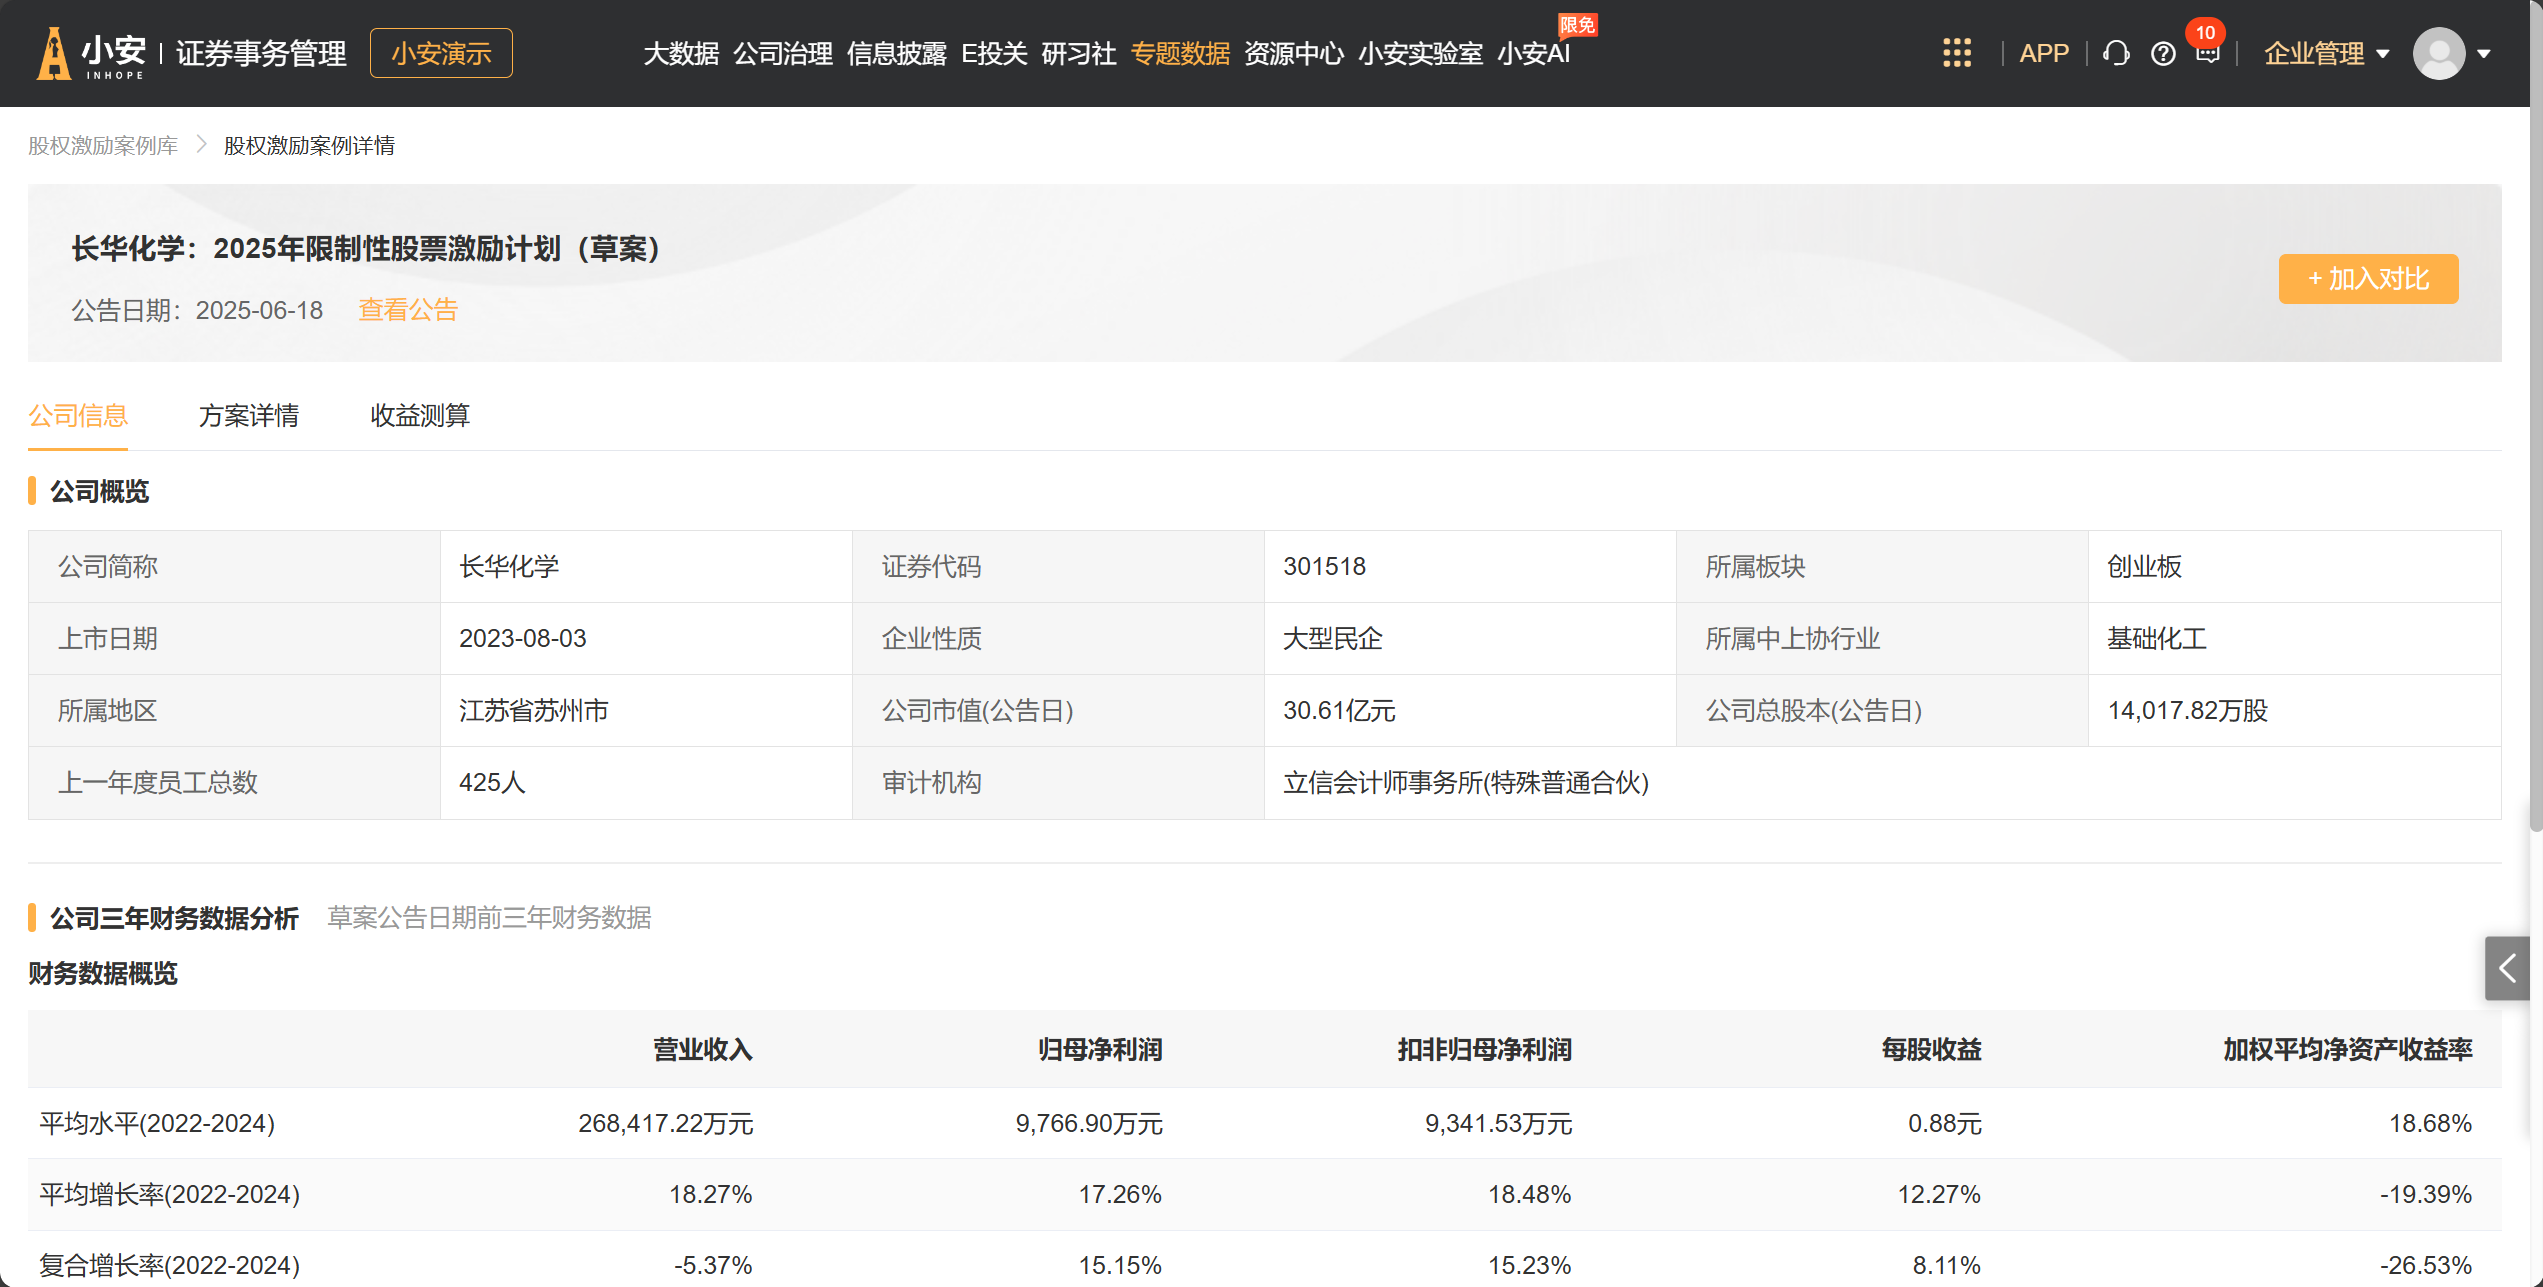2543x1287 pixels.
Task: Open the 公司治理 menu
Action: point(783,53)
